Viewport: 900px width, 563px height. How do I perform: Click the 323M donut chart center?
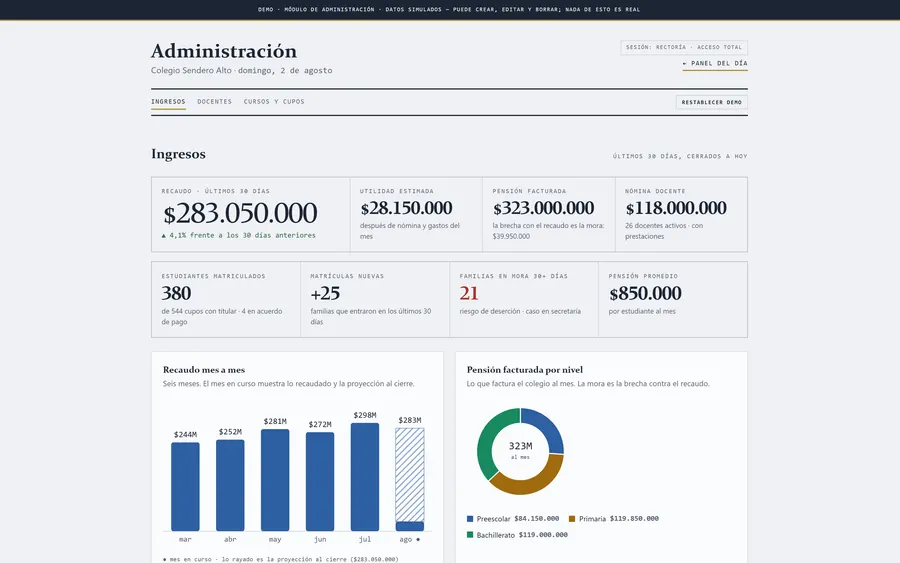point(521,450)
